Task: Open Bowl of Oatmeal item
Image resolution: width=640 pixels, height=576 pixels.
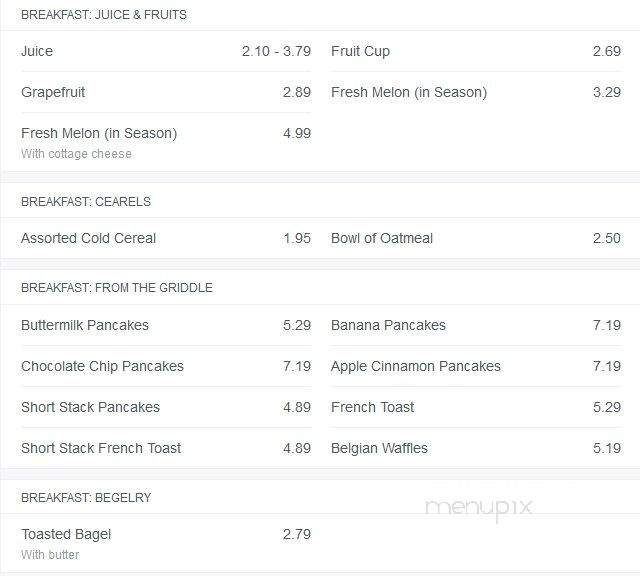Action: pyautogui.click(x=476, y=238)
